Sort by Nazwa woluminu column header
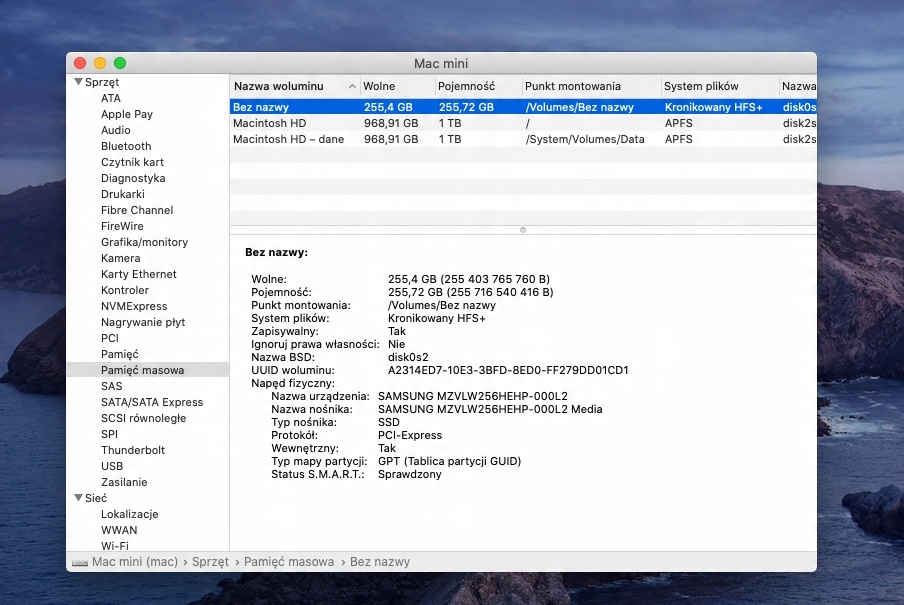 pyautogui.click(x=288, y=86)
